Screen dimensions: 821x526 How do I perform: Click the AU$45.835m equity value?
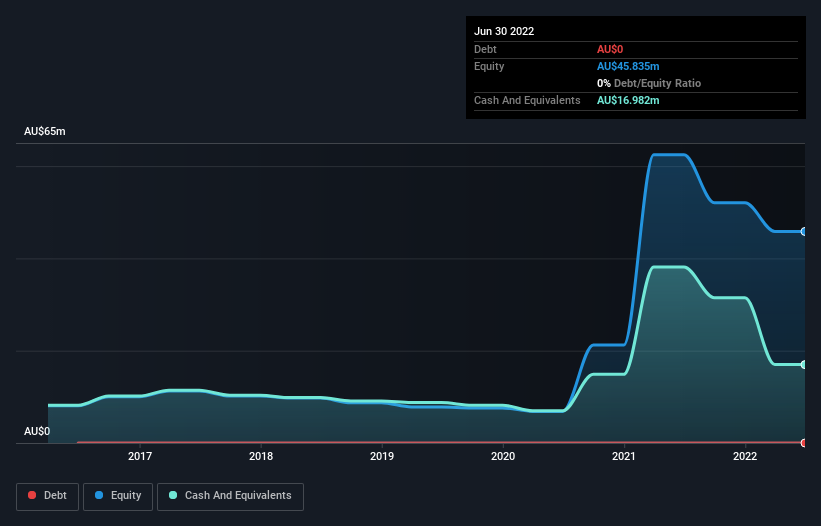pos(628,66)
